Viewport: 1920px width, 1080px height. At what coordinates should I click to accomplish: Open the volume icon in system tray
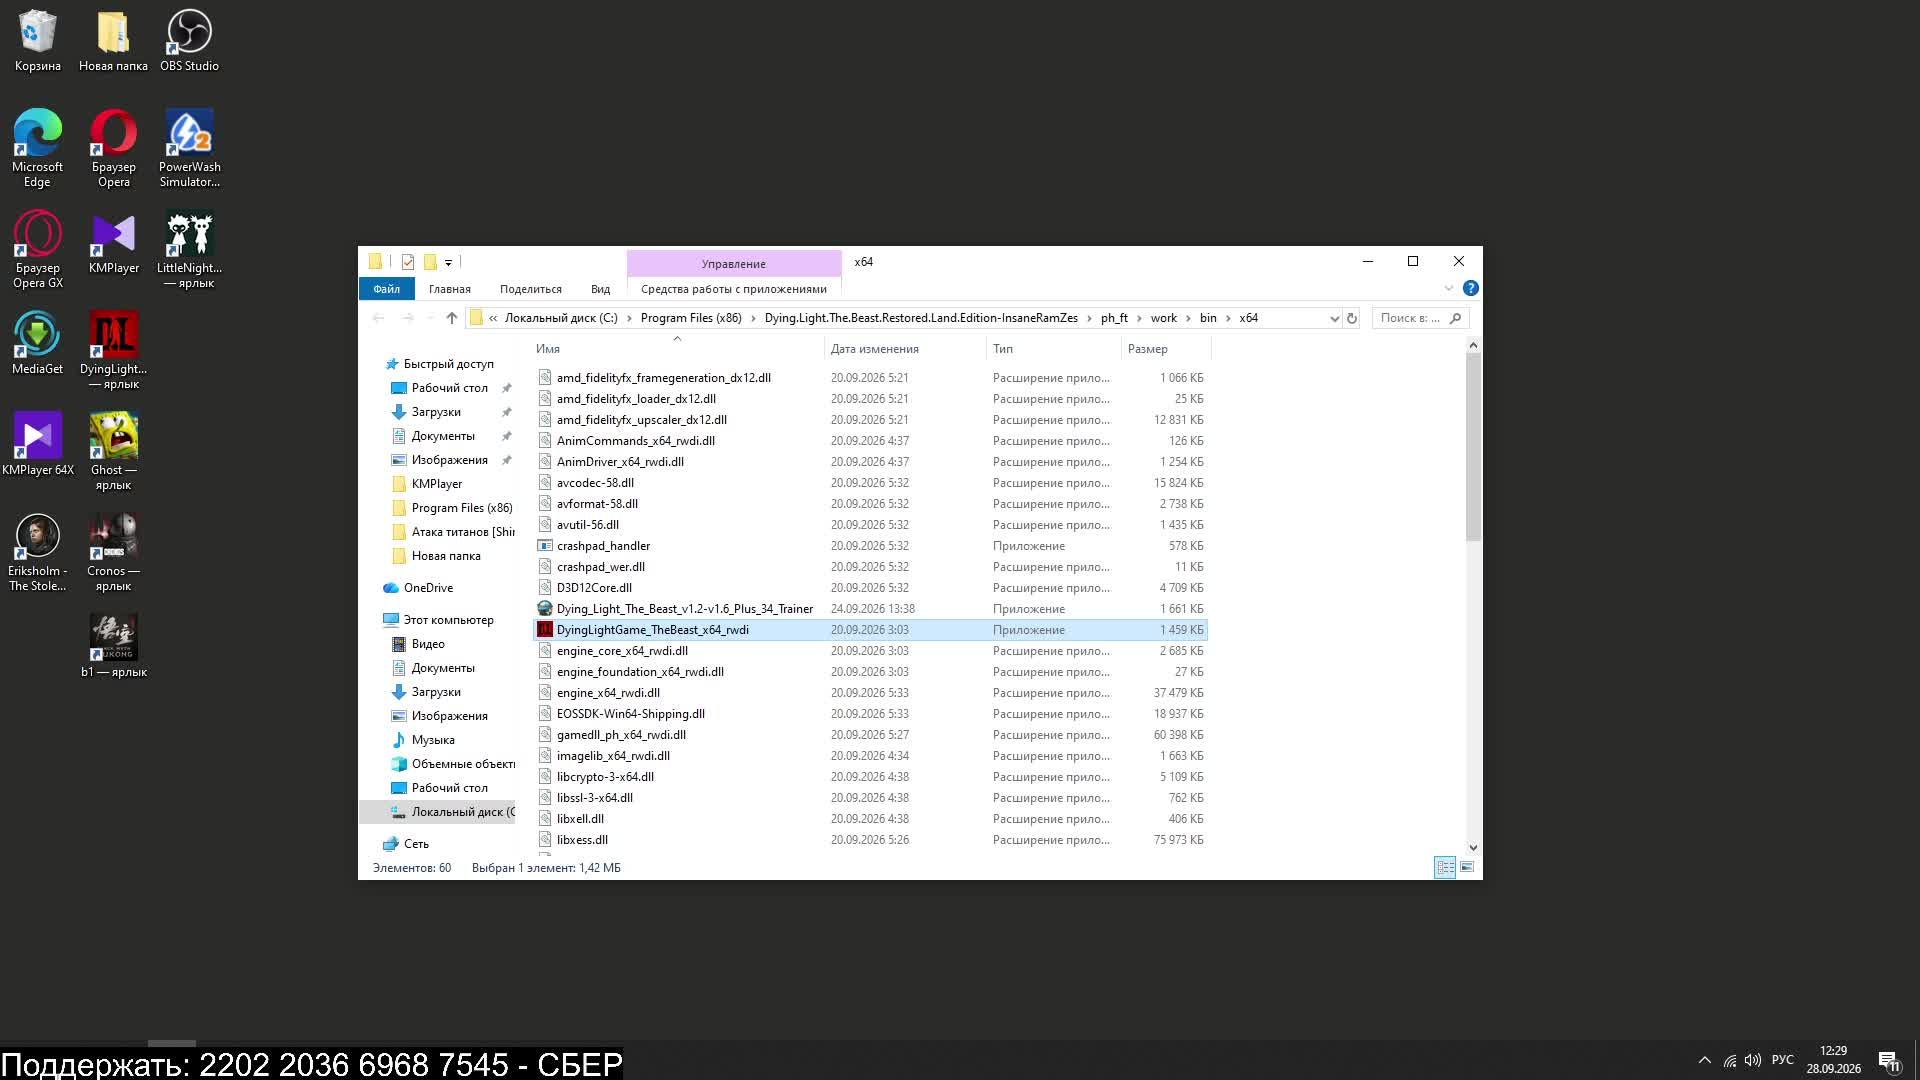tap(1753, 1060)
